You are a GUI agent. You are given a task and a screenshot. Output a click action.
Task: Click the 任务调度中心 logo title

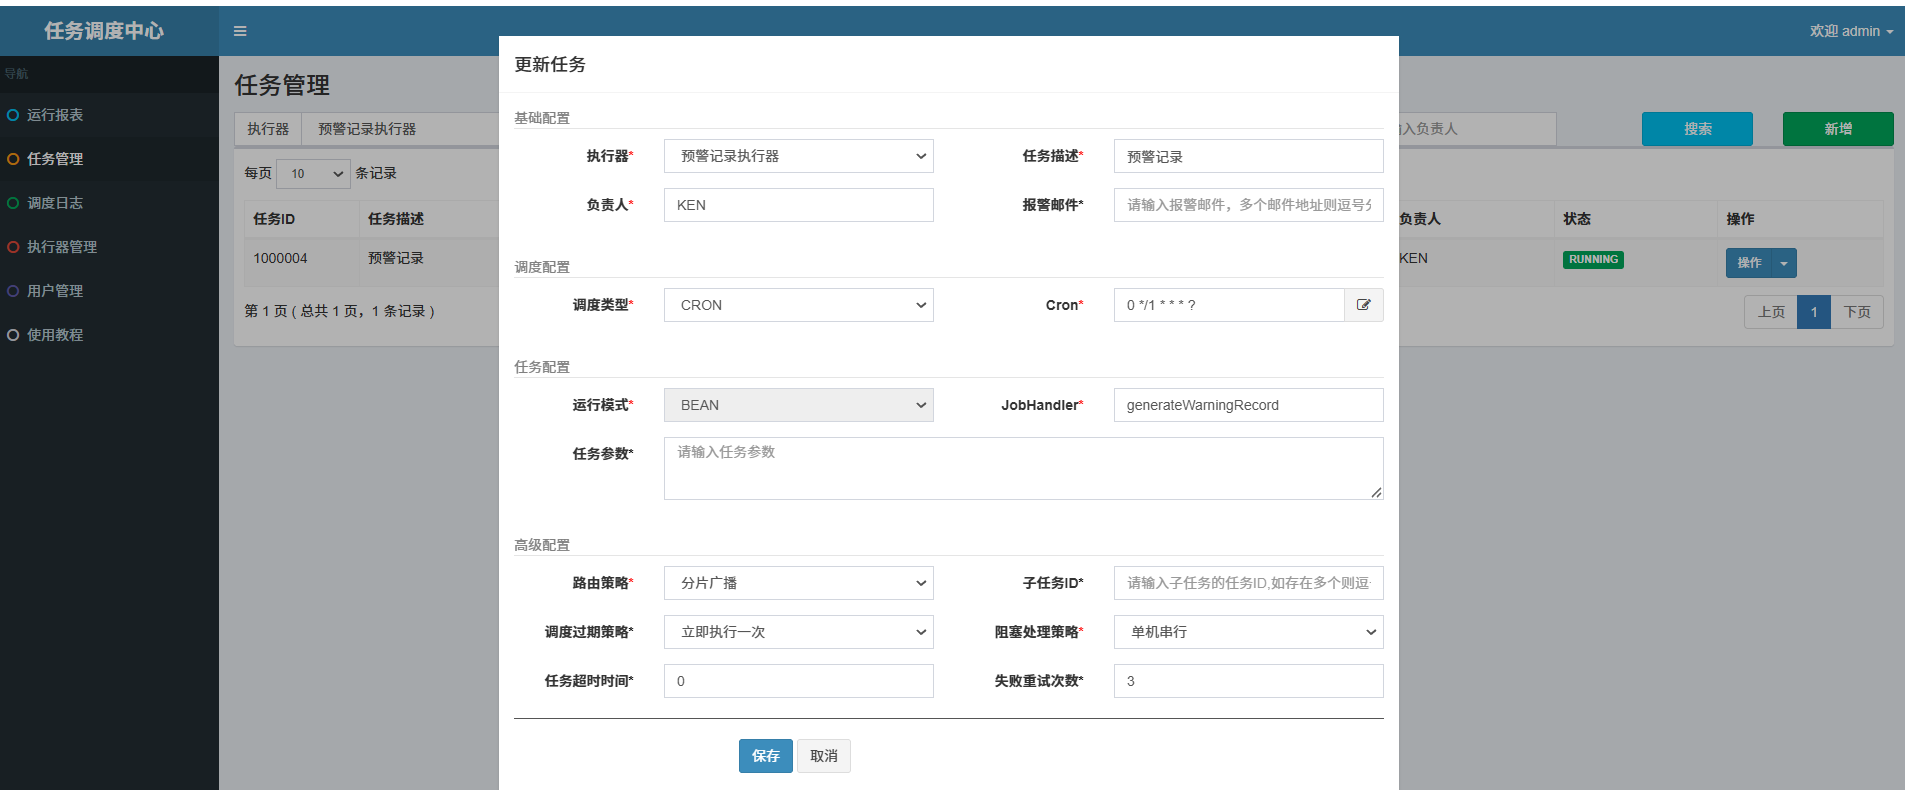point(104,31)
